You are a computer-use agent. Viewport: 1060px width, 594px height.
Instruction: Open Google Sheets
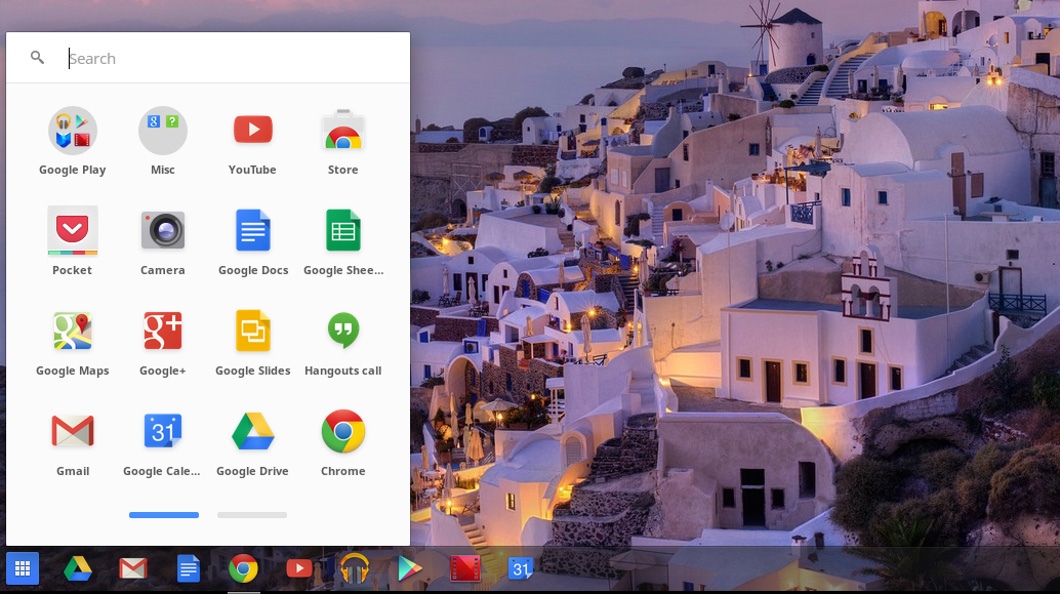coord(343,230)
